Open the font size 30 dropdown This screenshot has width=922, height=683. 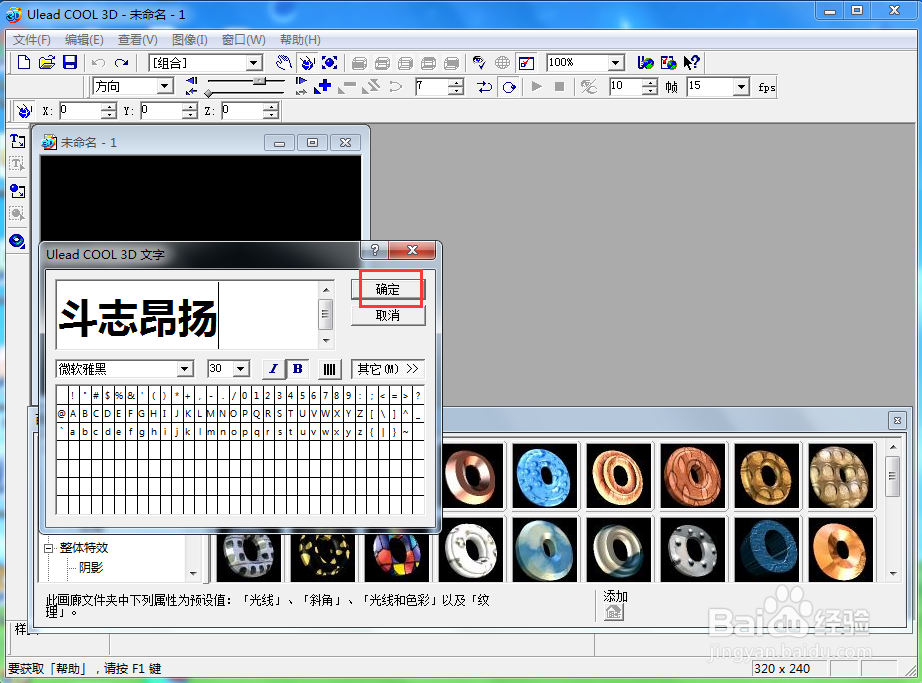[x=241, y=369]
